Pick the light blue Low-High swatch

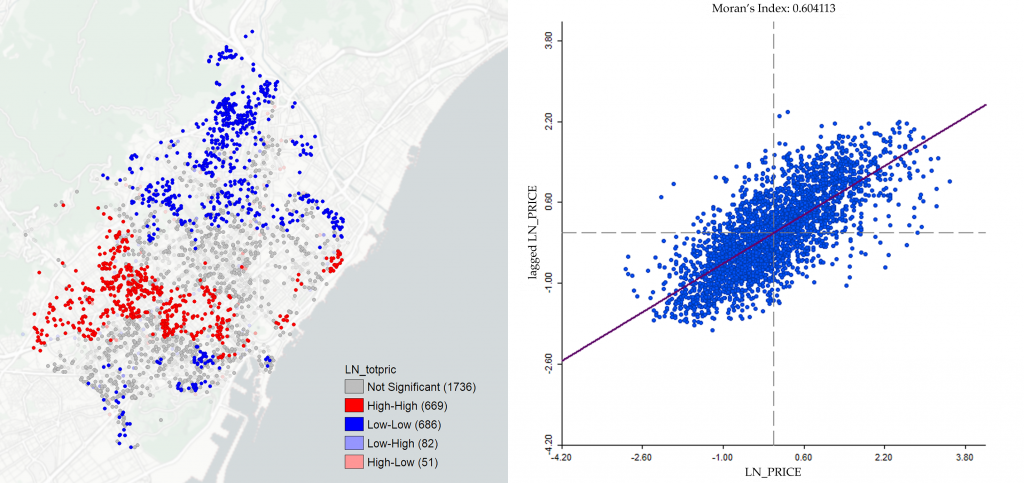(x=353, y=443)
